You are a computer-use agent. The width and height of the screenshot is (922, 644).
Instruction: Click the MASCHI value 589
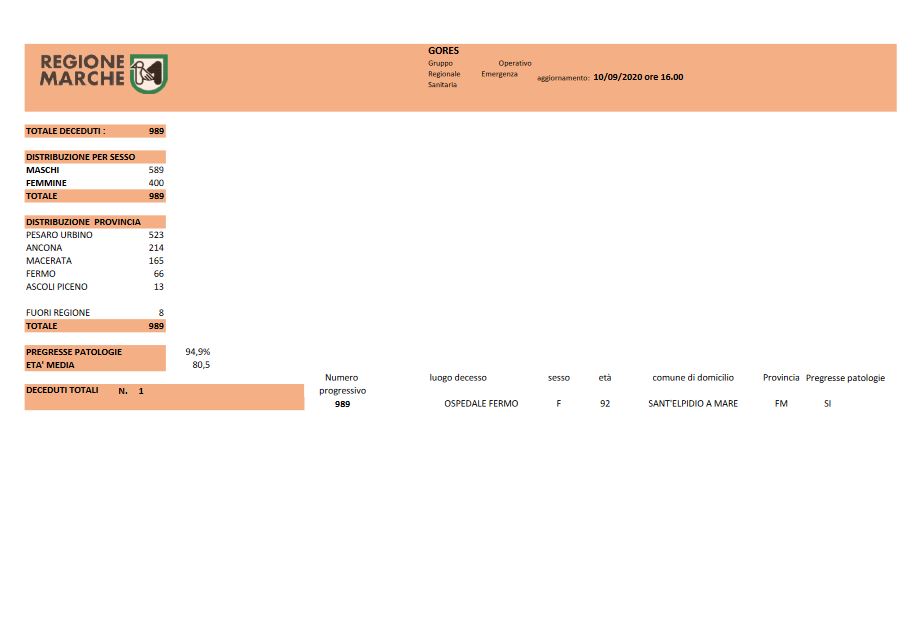coord(155,170)
